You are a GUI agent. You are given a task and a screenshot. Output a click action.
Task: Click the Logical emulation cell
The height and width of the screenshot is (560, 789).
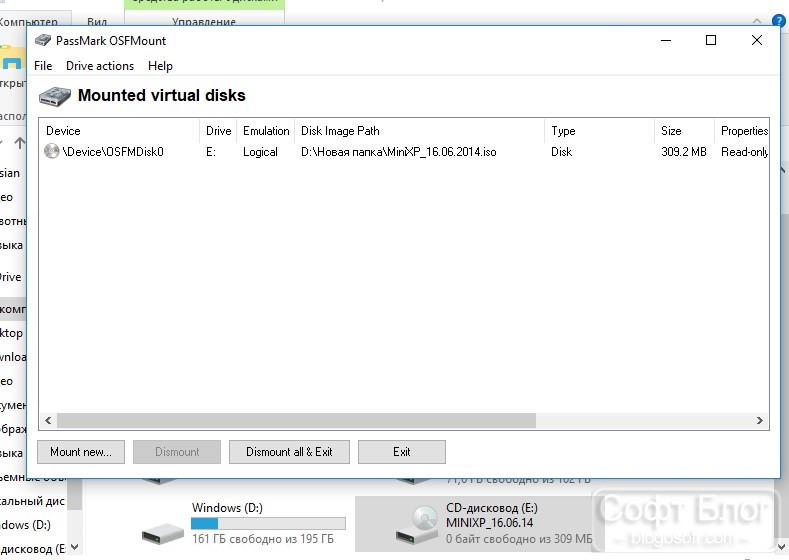coord(260,152)
